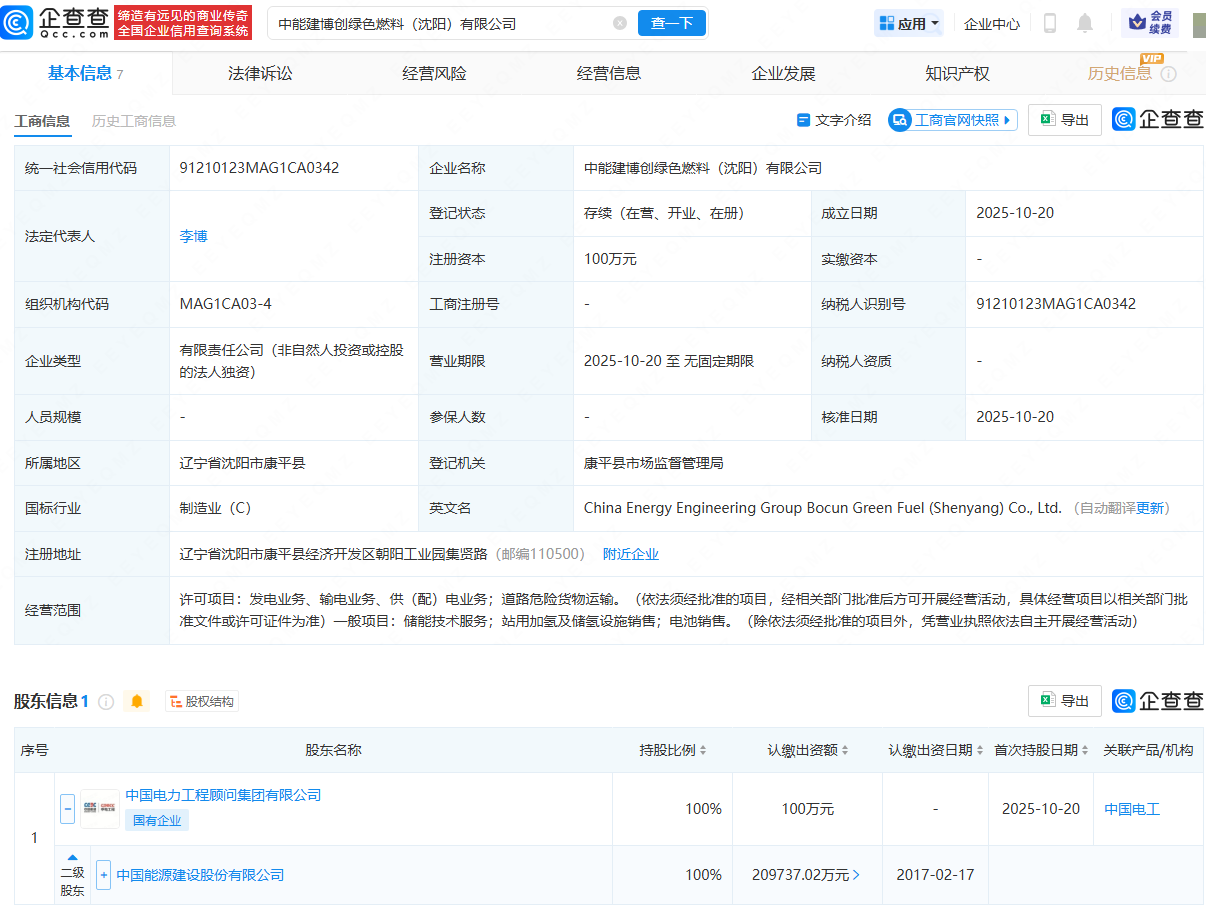Screen dimensions: 1206x906
Task: Collapse 中国电力工程顾问集团 shareholder row
Action: 66,808
